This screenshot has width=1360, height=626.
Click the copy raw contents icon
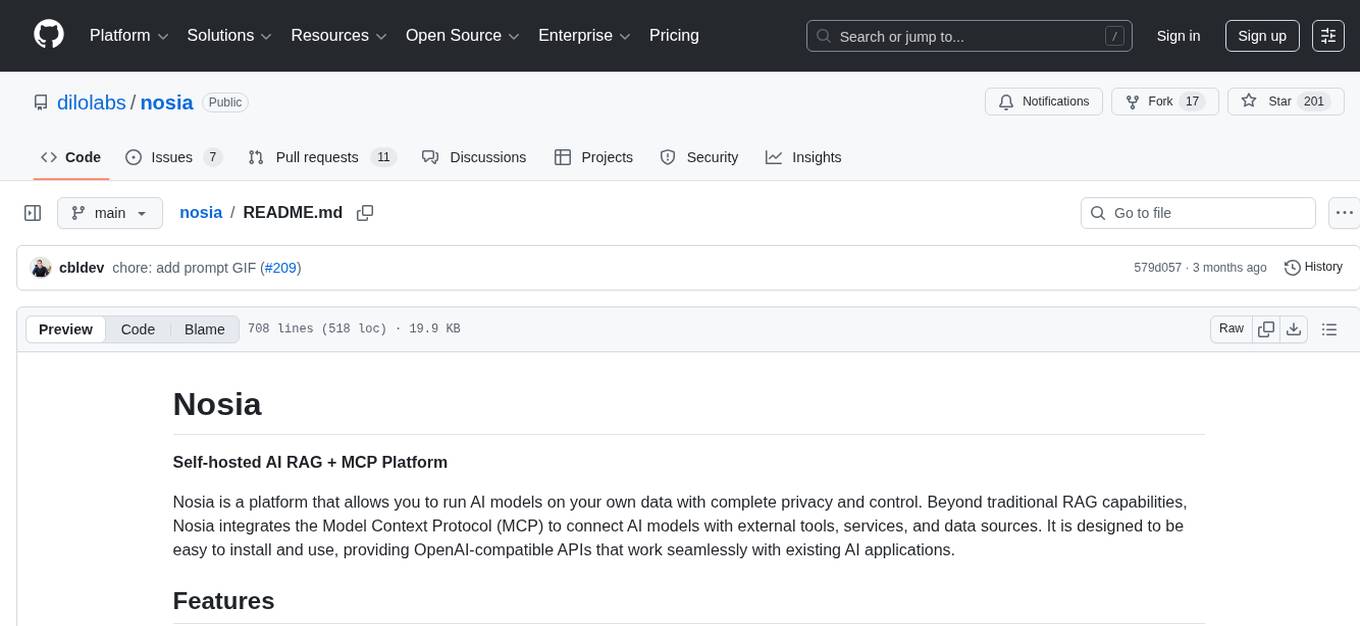coord(1266,328)
